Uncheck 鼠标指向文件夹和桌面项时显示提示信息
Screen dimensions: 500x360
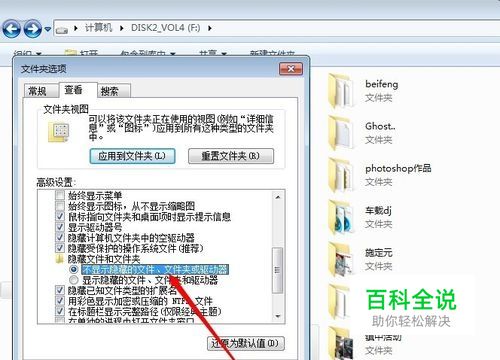point(60,216)
